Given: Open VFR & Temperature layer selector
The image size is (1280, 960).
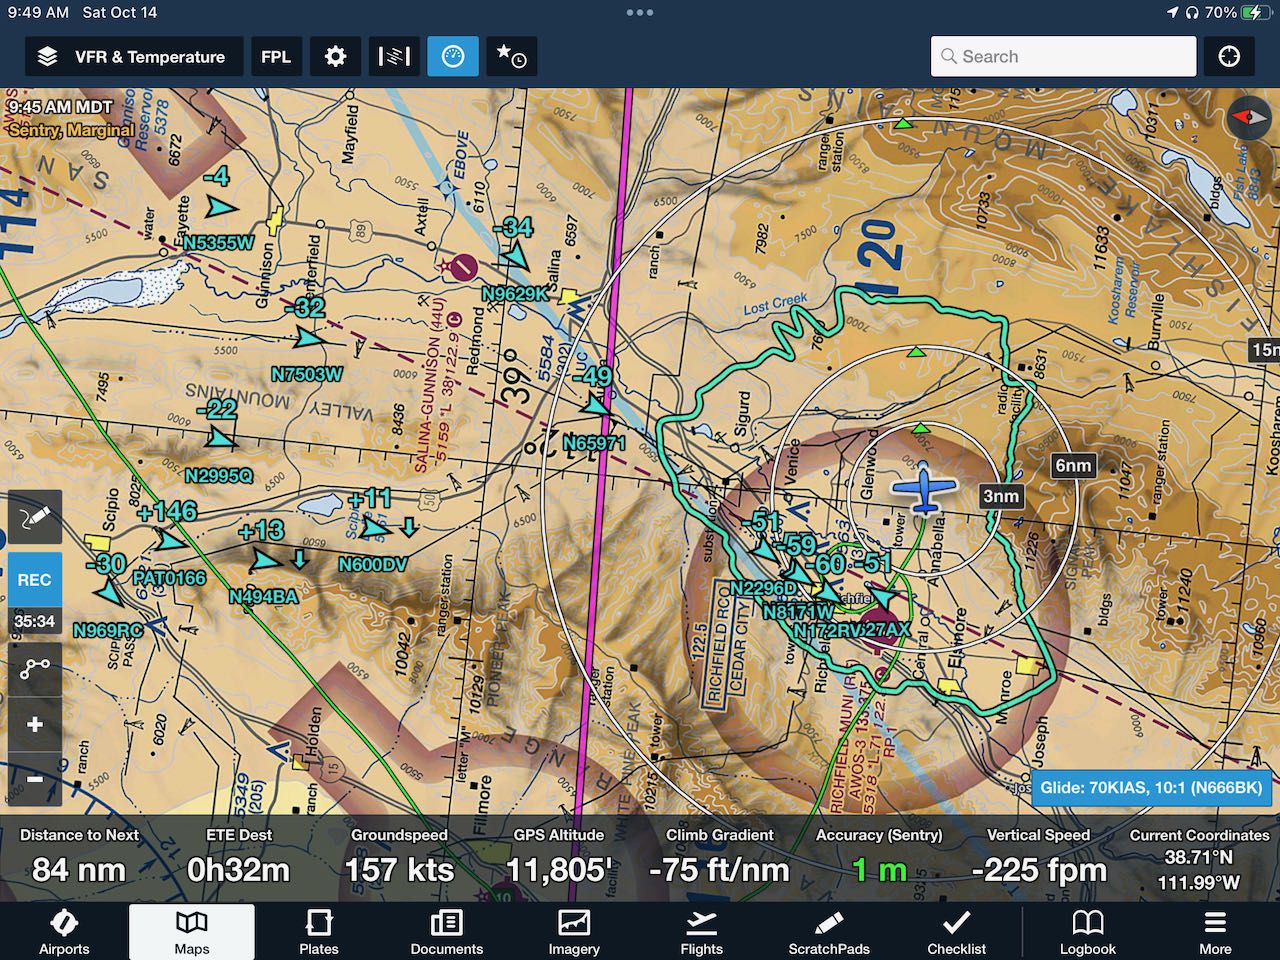Looking at the screenshot, I should click(133, 57).
